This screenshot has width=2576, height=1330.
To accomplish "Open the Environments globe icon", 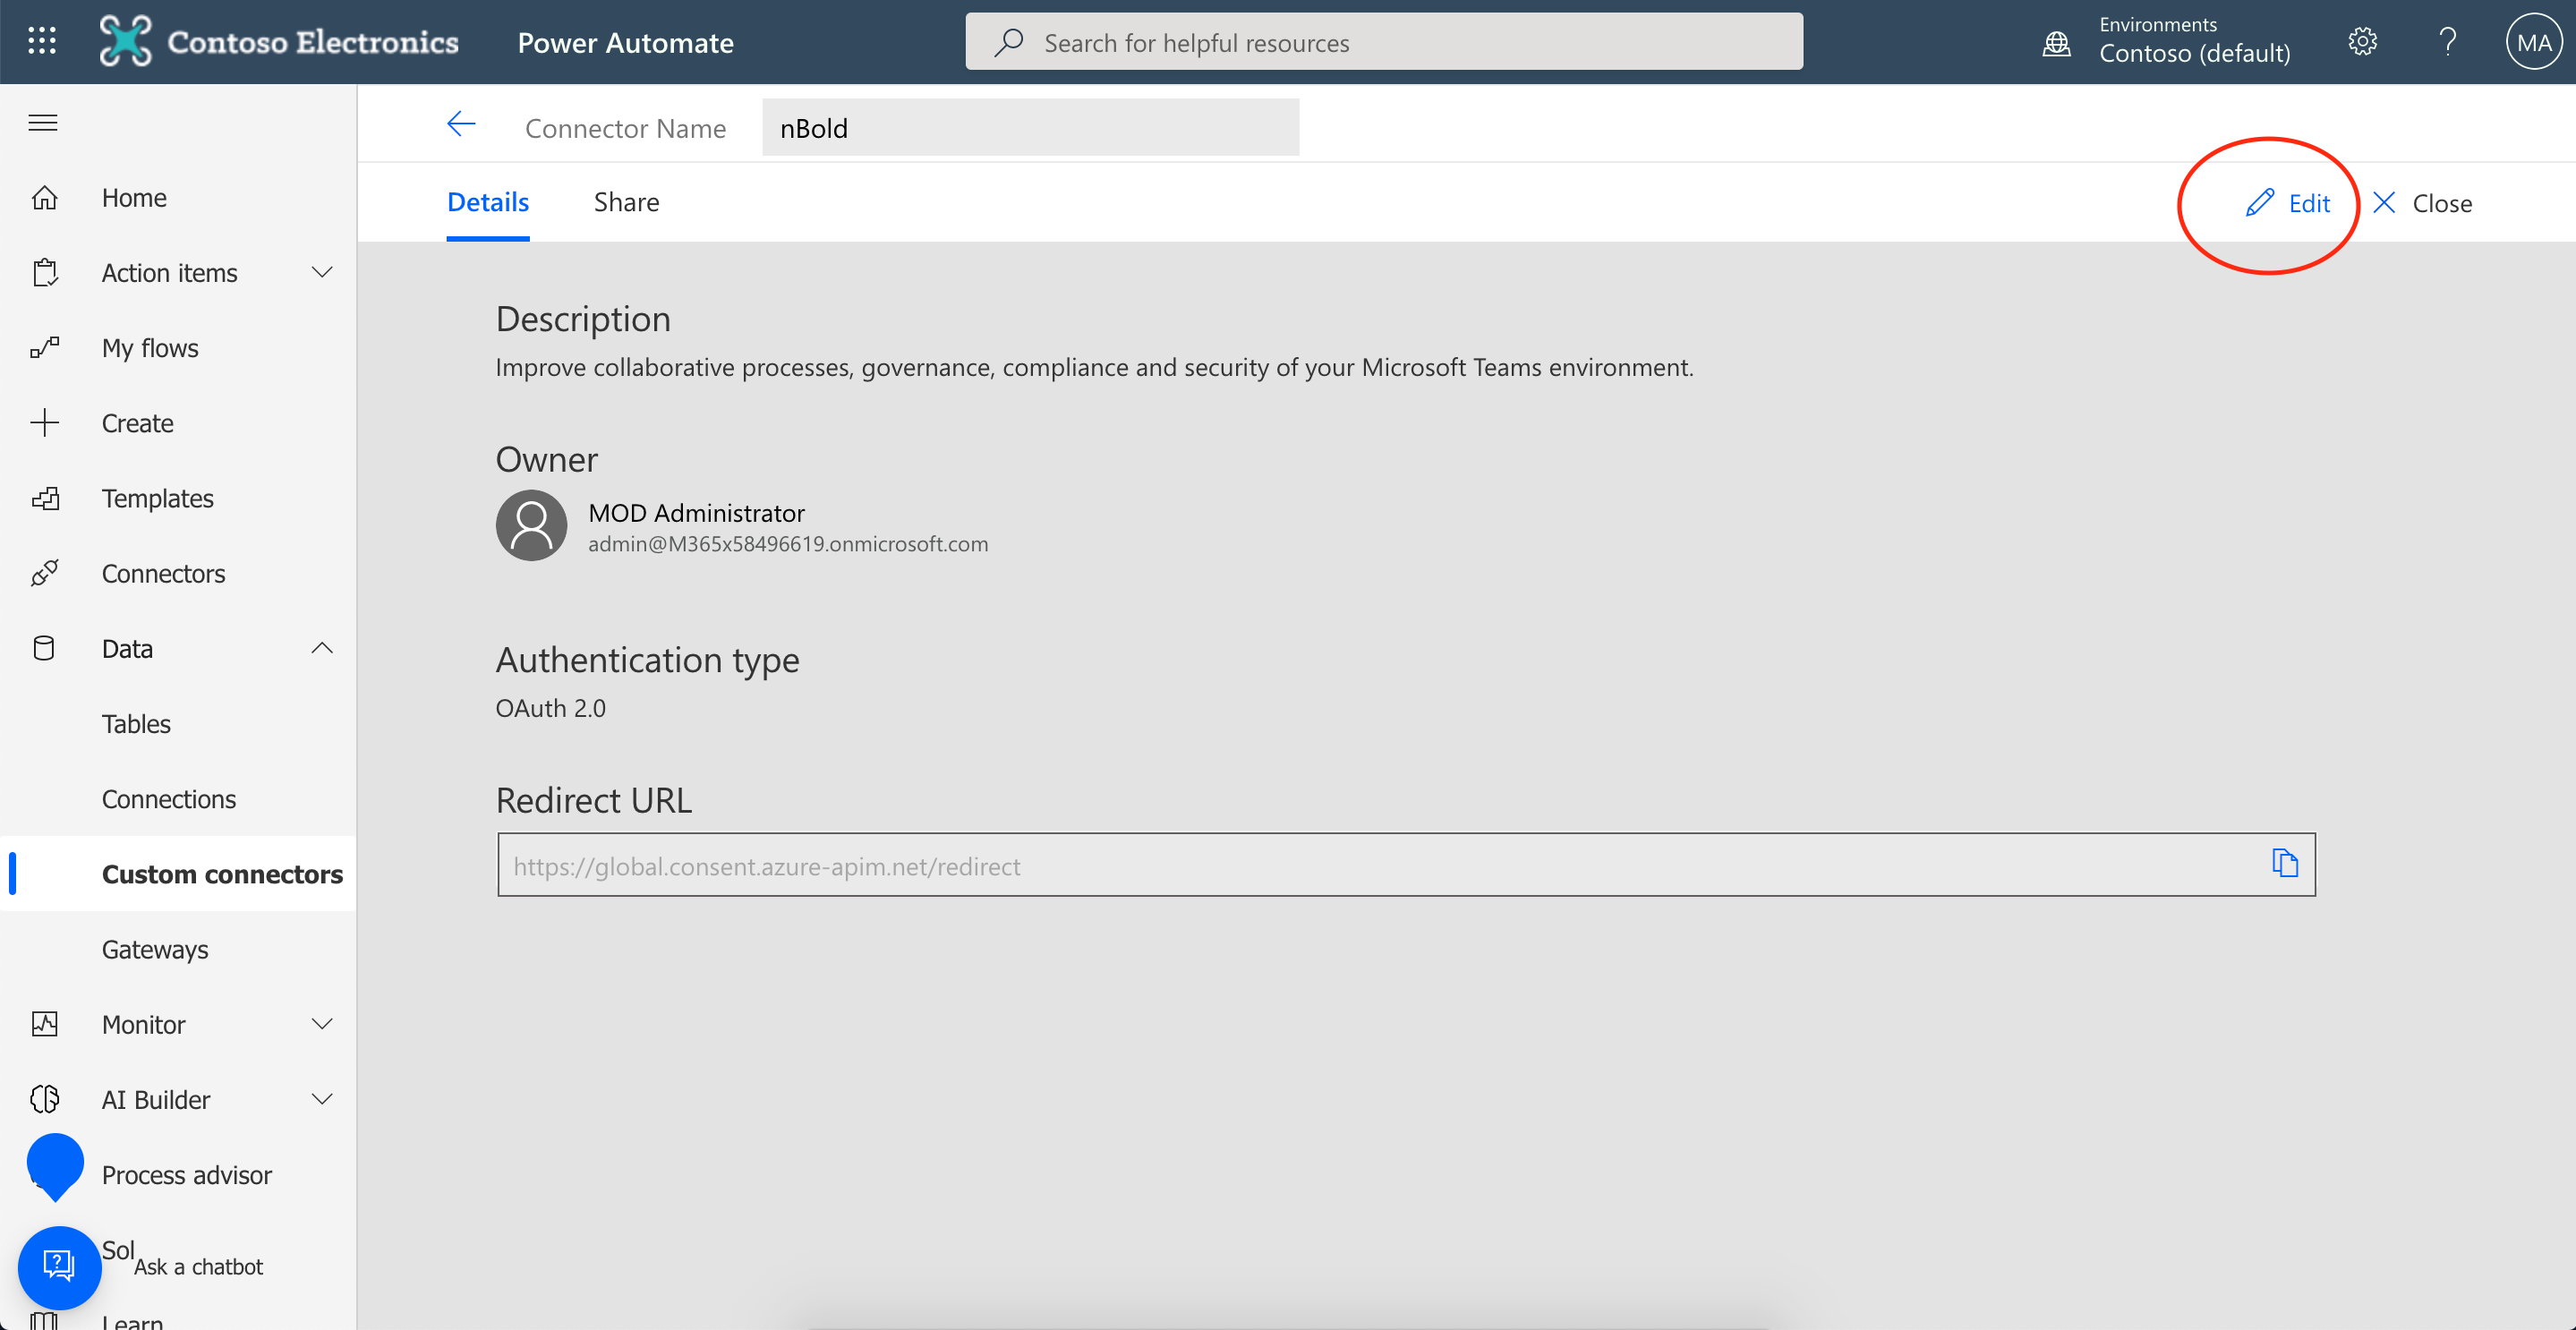I will (2056, 43).
